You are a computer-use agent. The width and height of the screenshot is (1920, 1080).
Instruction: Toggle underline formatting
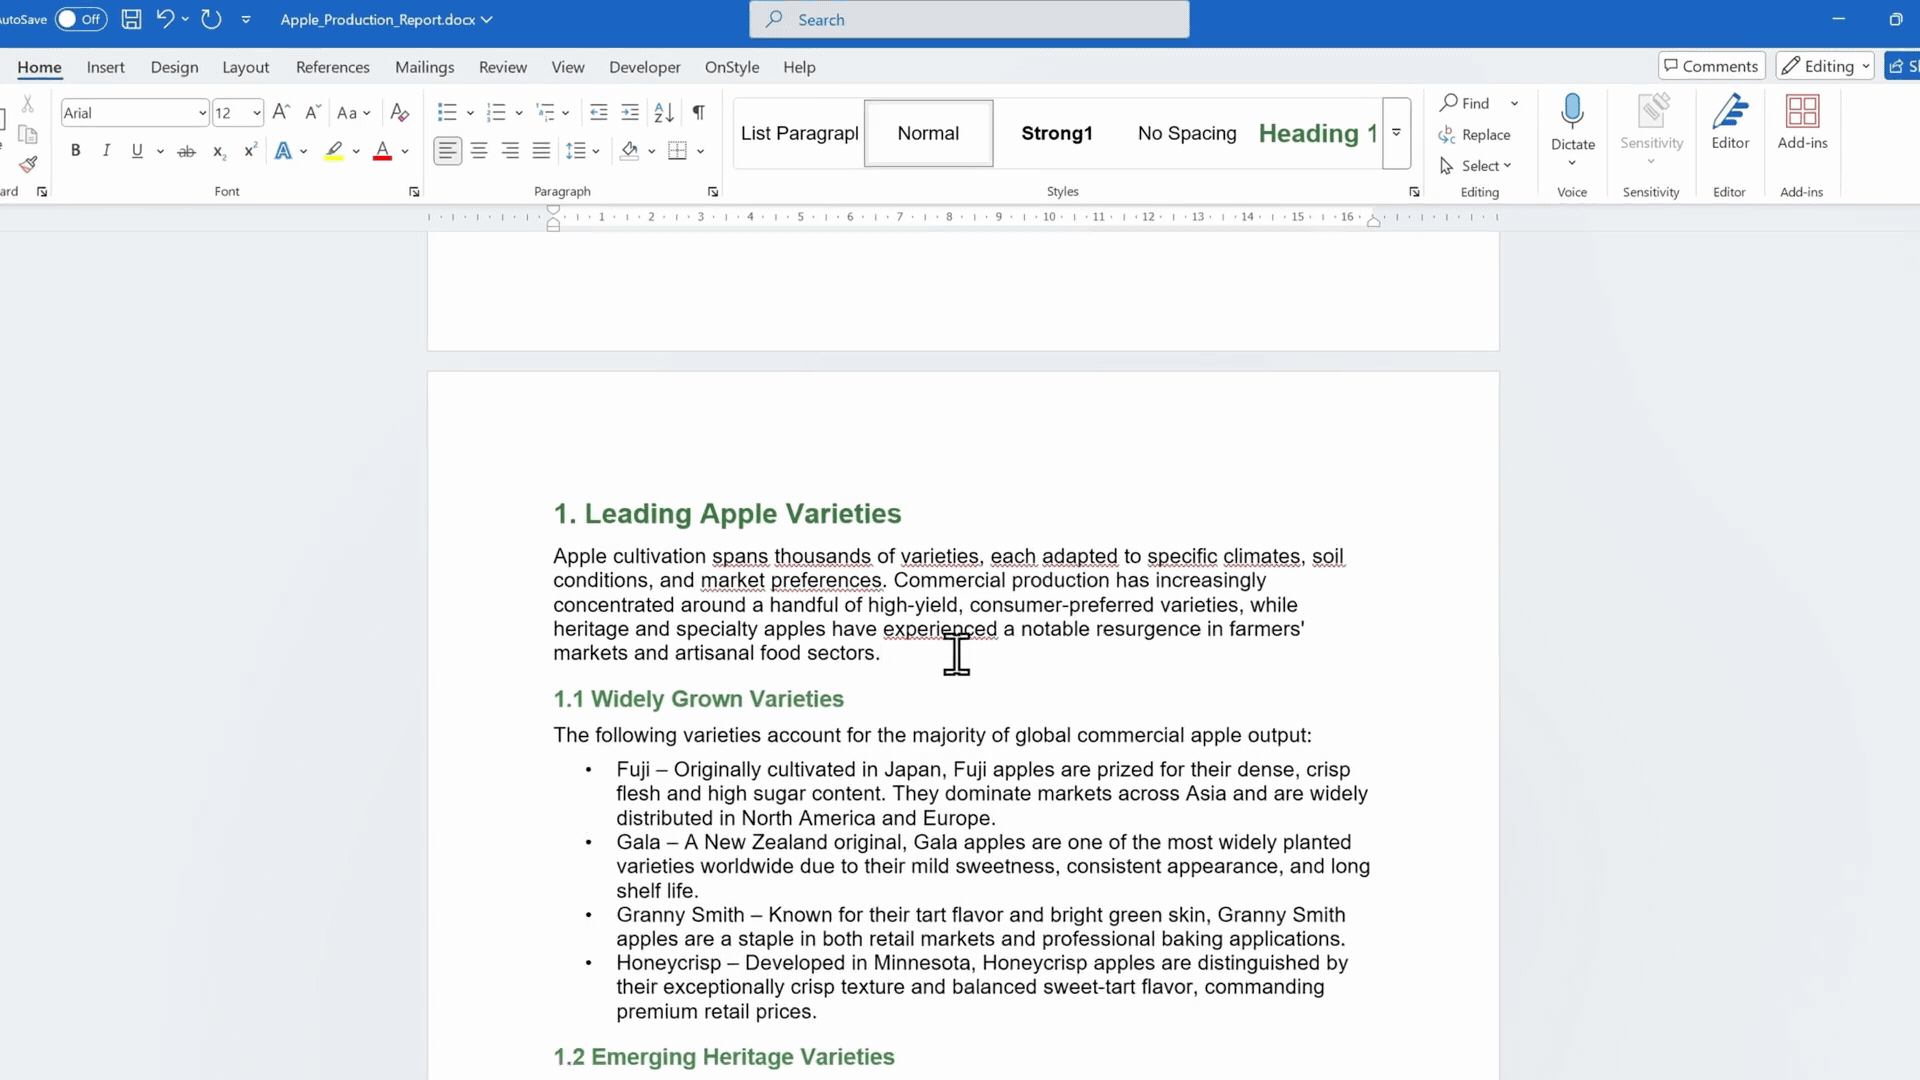pyautogui.click(x=137, y=151)
